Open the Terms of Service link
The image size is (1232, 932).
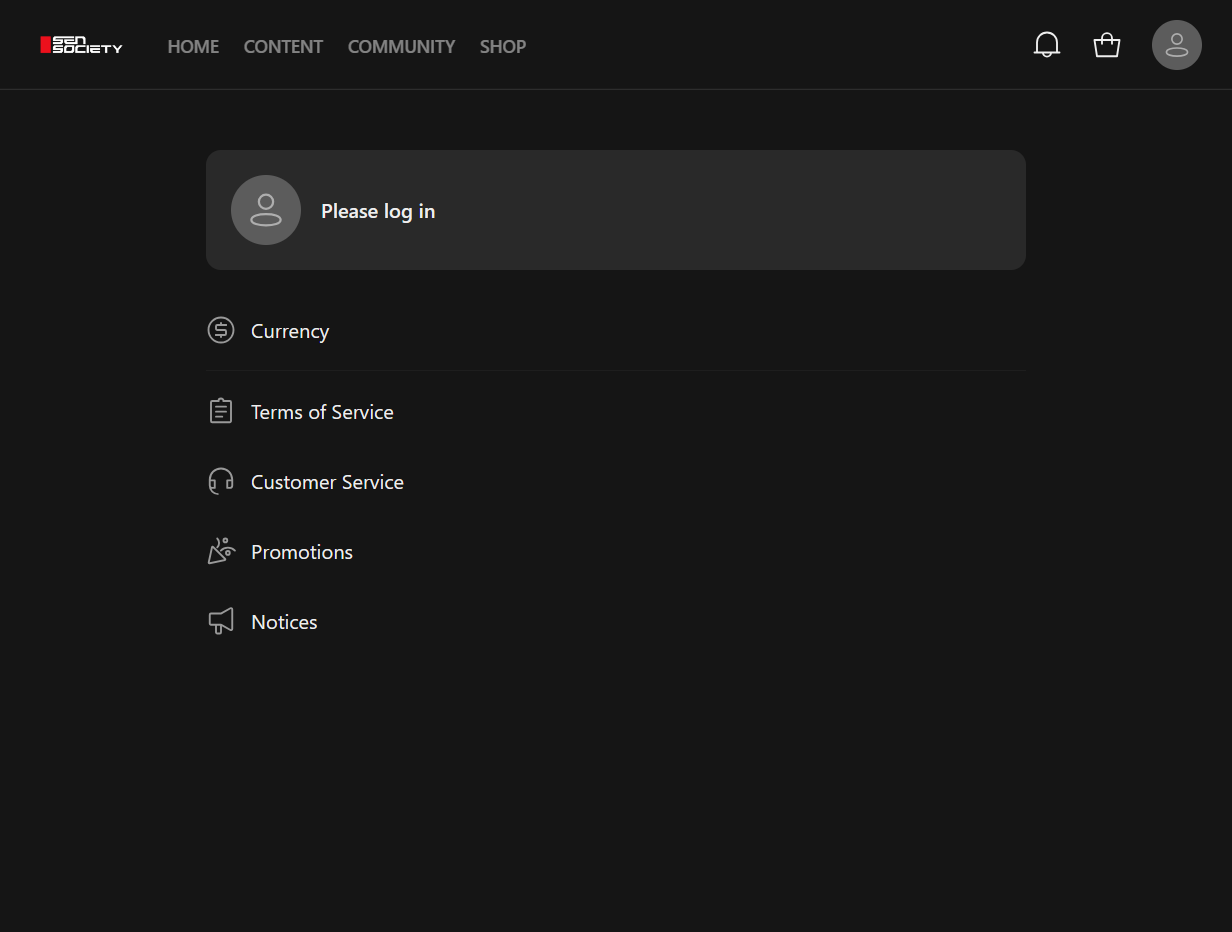point(322,412)
